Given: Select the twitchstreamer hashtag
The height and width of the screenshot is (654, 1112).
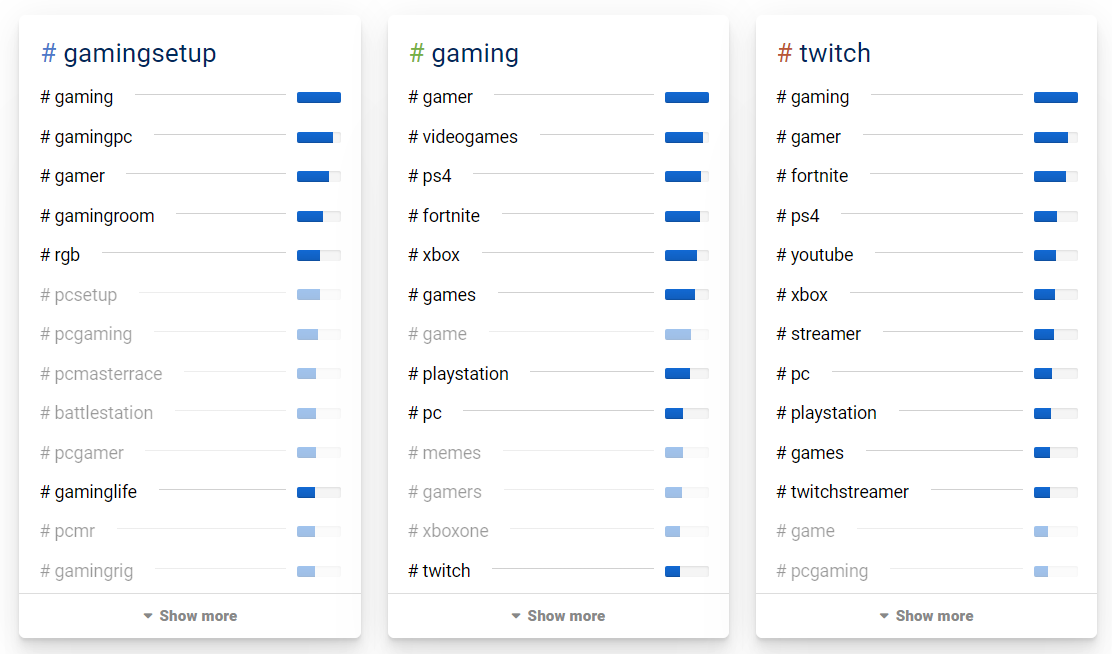Looking at the screenshot, I should coord(843,492).
